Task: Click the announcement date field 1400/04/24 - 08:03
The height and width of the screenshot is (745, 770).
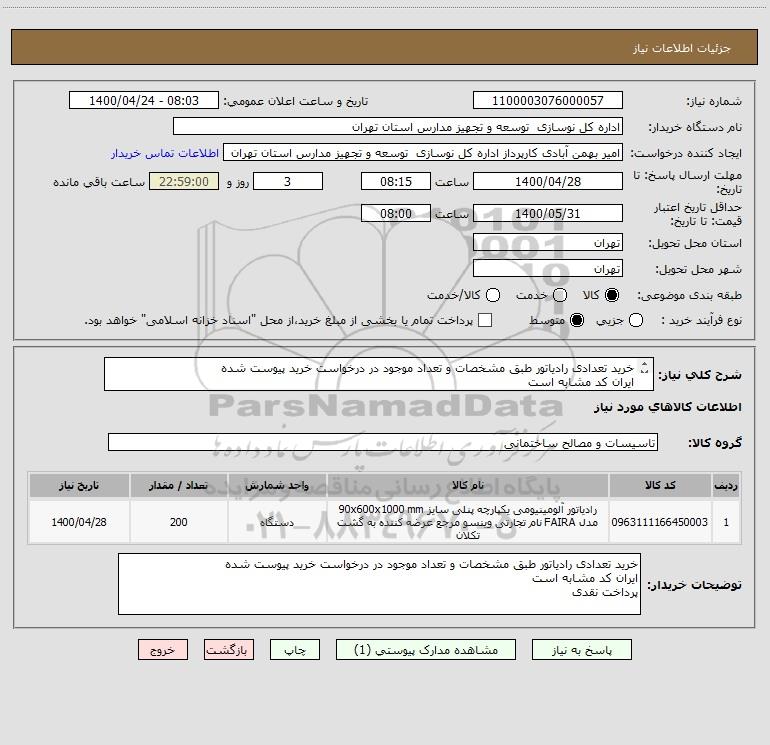Action: [x=144, y=100]
